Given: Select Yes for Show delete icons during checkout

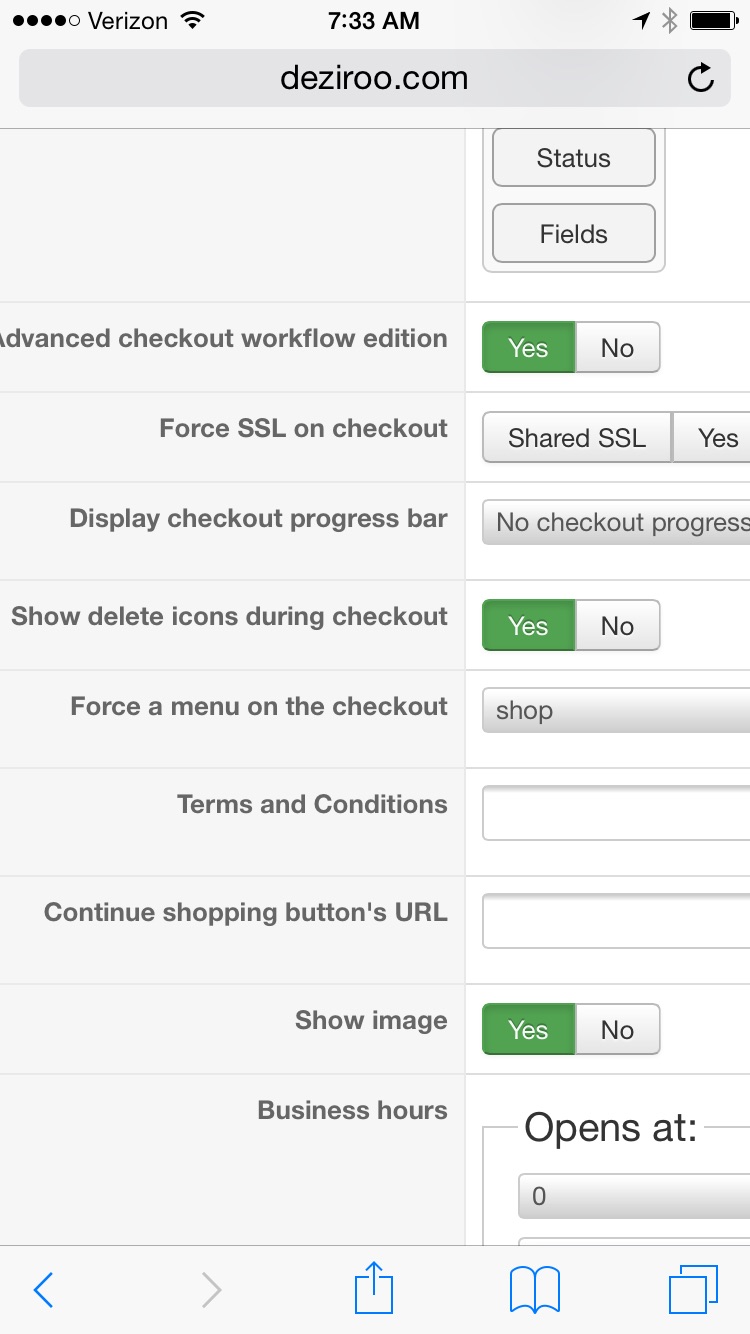Looking at the screenshot, I should 528,626.
